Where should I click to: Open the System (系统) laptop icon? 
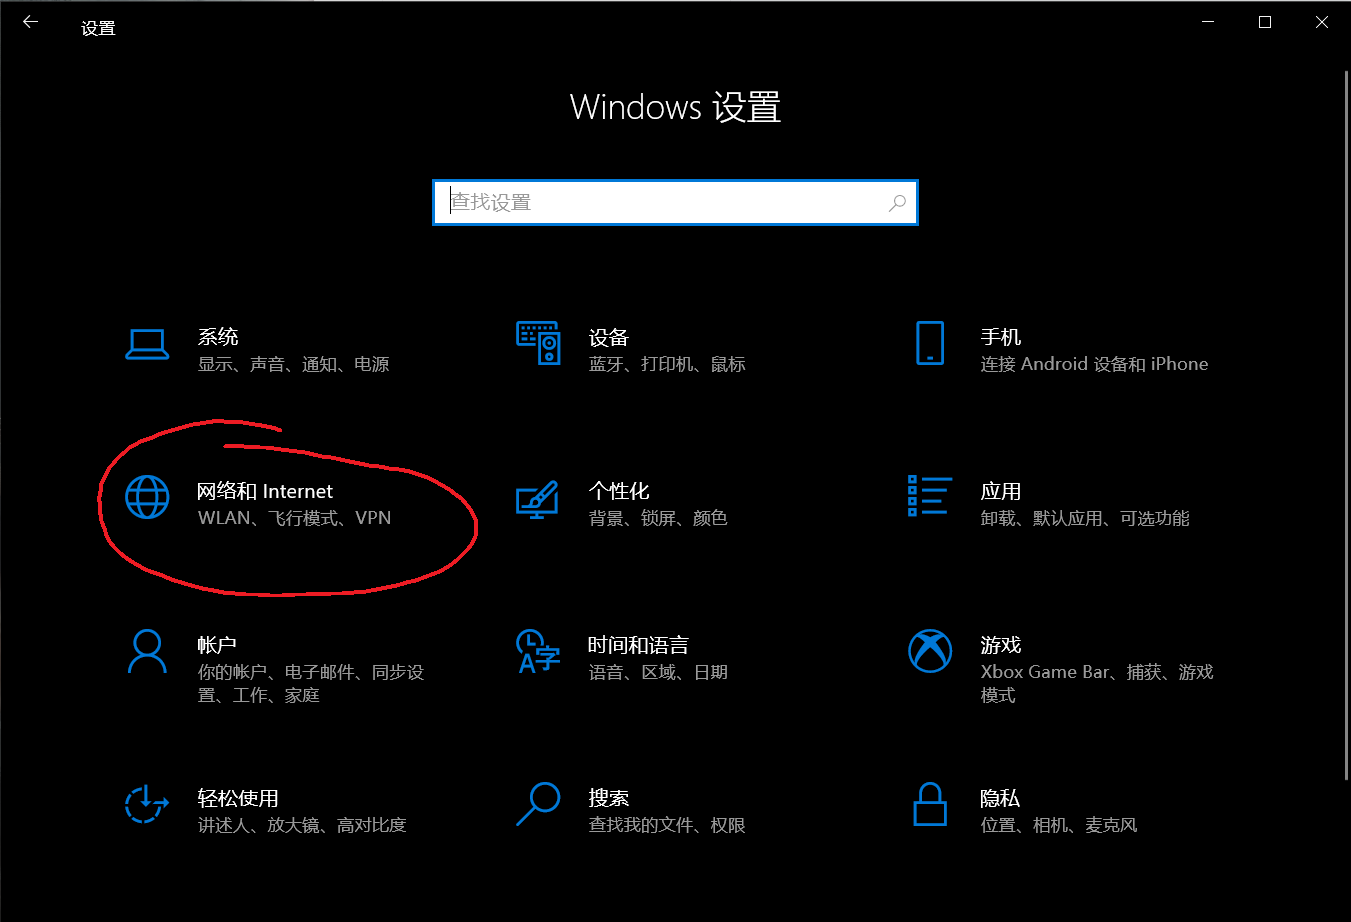click(147, 344)
